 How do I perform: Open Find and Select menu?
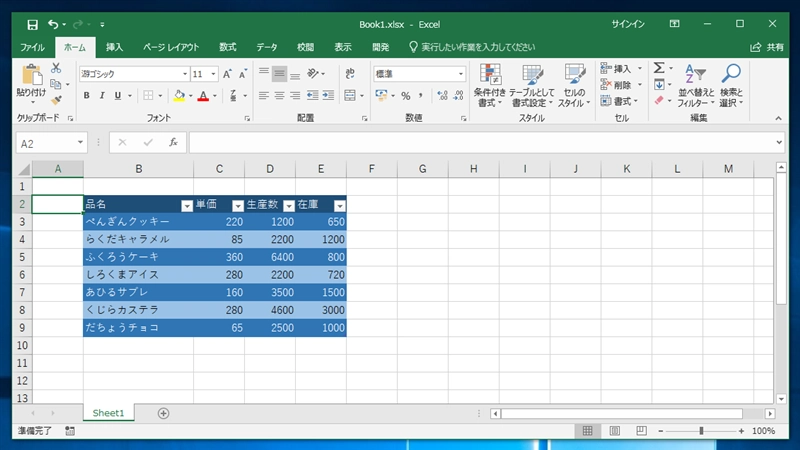(731, 85)
